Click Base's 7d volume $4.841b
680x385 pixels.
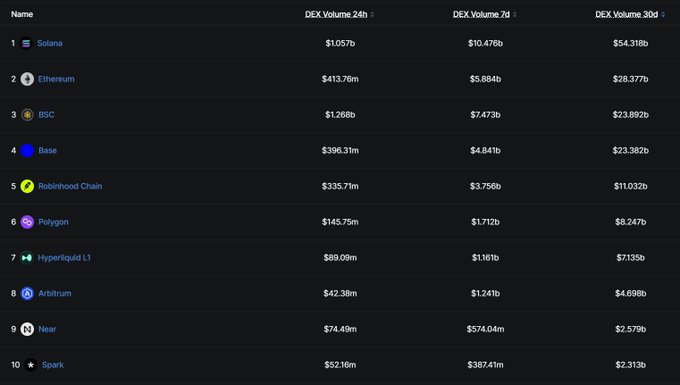pyautogui.click(x=485, y=150)
